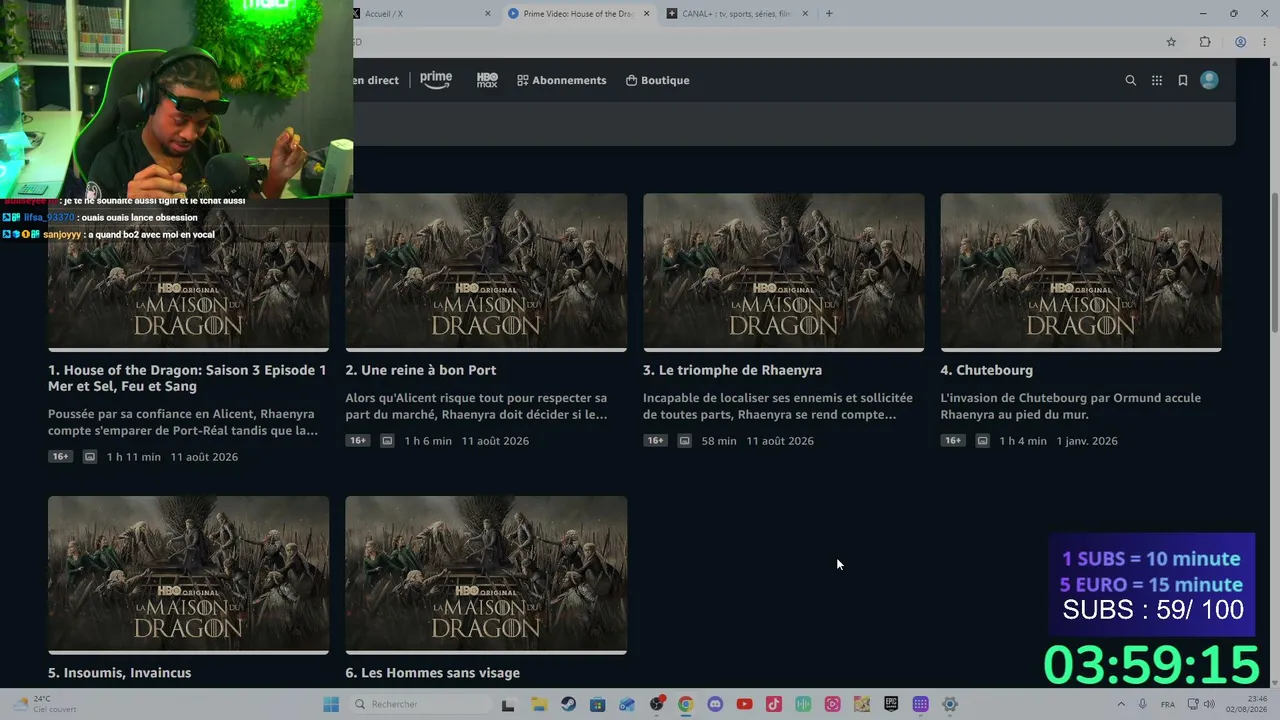Switch to the CANAL+ tv, sports, séries tab
Image resolution: width=1280 pixels, height=720 pixels.
(x=737, y=14)
